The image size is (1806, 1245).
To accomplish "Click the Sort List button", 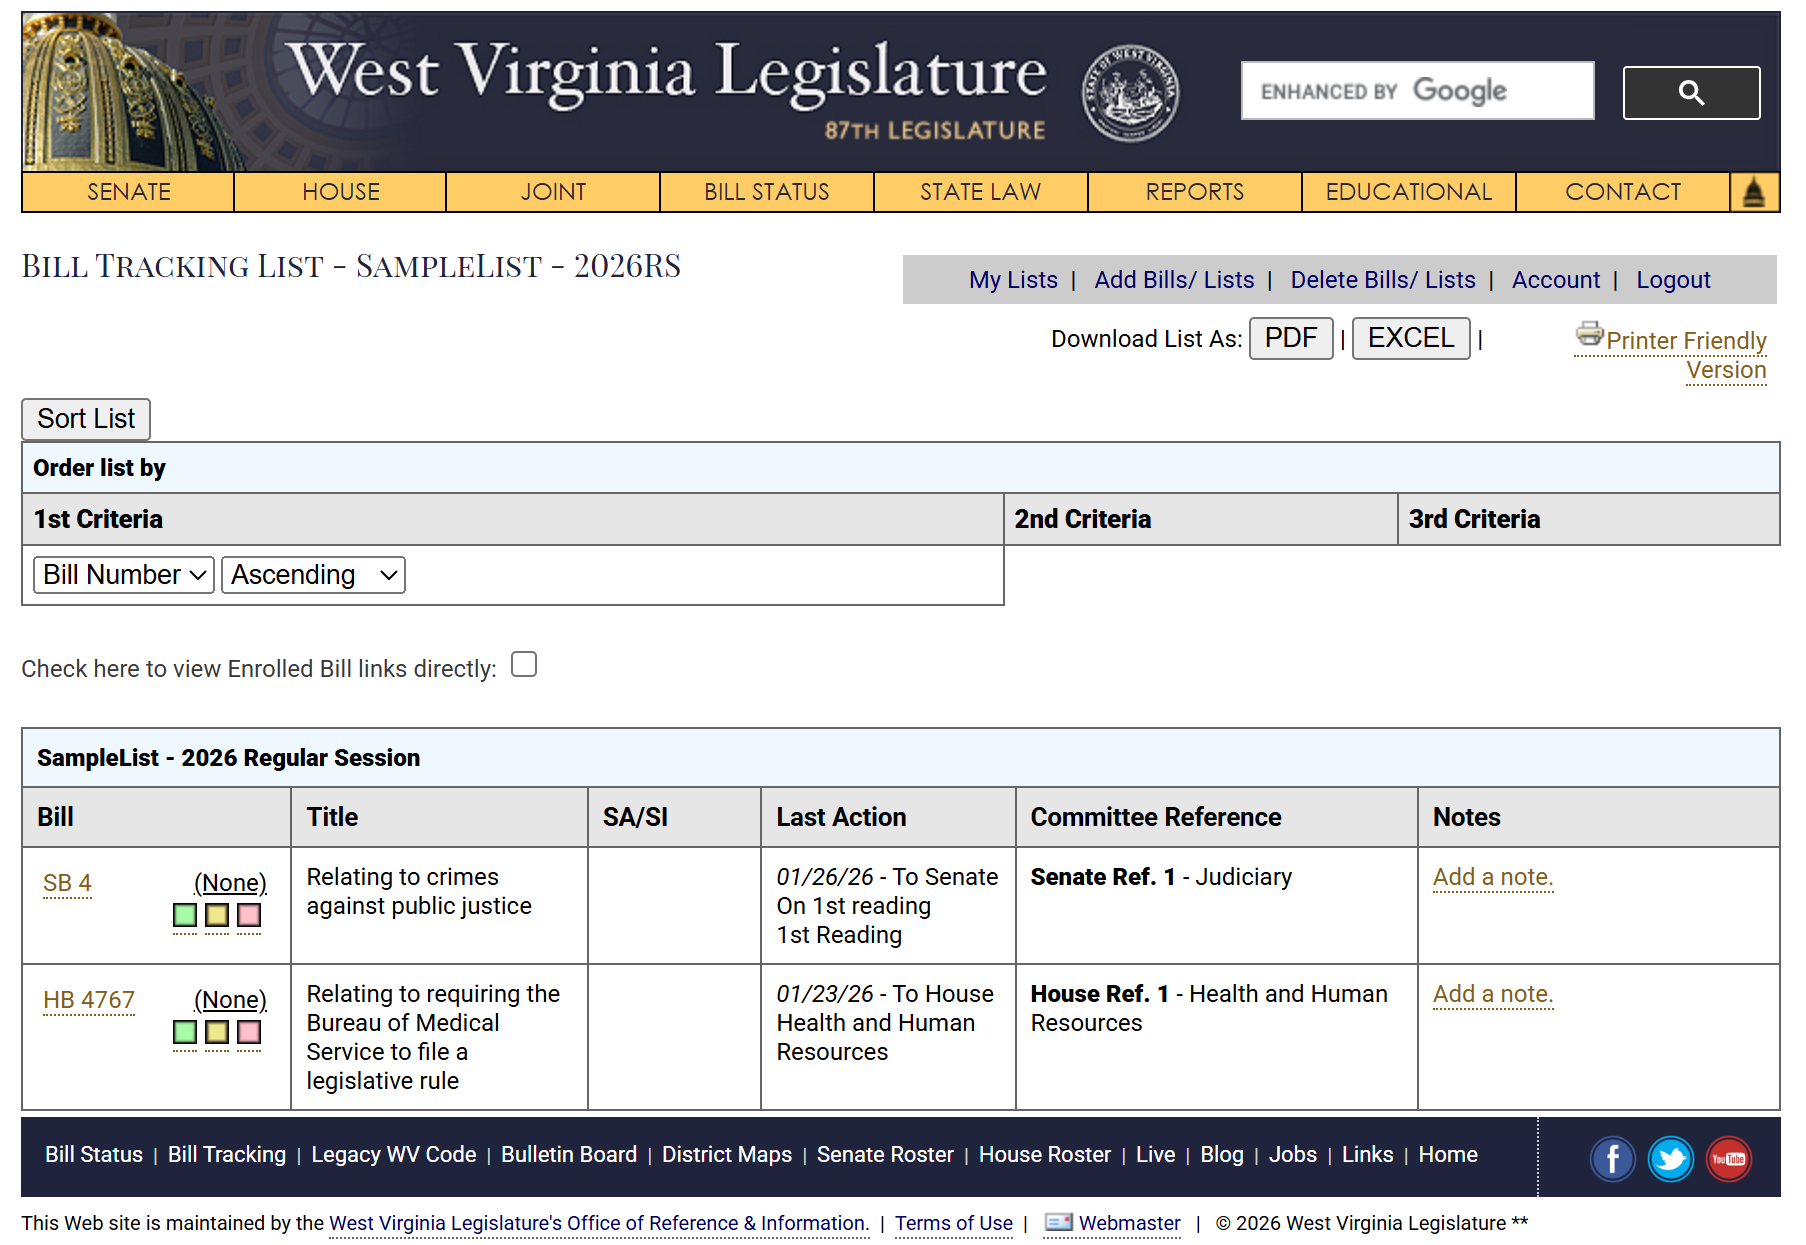I will click(x=86, y=419).
